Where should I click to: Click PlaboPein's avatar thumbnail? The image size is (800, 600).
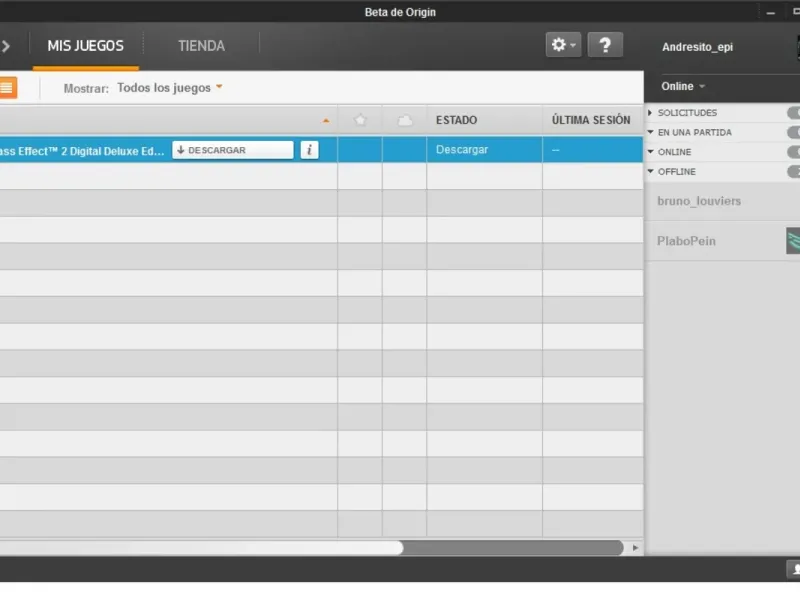point(793,241)
